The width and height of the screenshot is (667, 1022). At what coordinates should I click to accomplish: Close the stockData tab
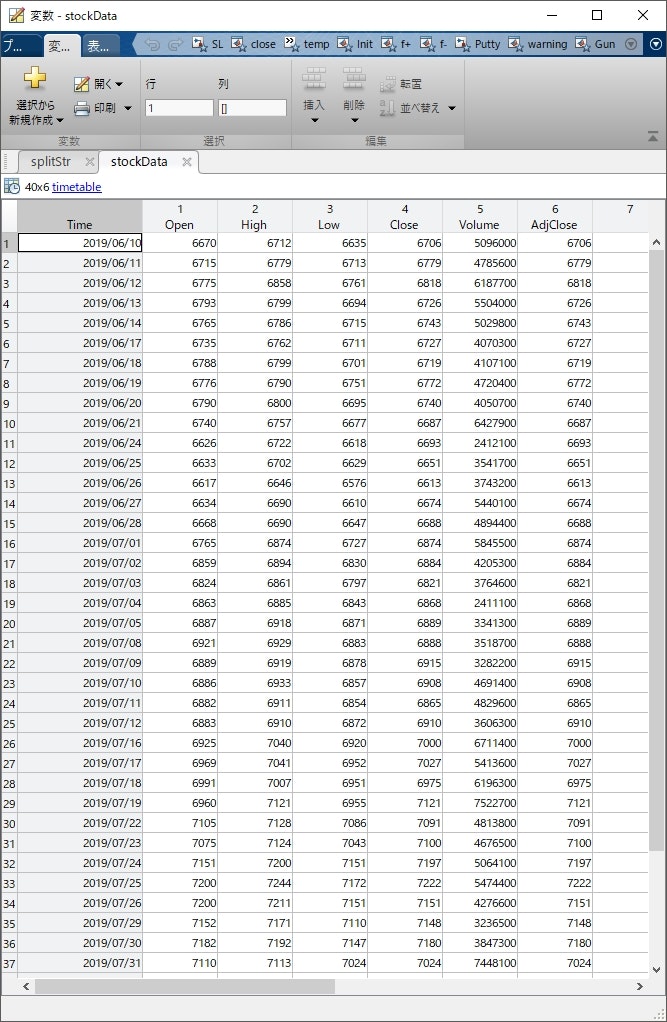(x=186, y=162)
